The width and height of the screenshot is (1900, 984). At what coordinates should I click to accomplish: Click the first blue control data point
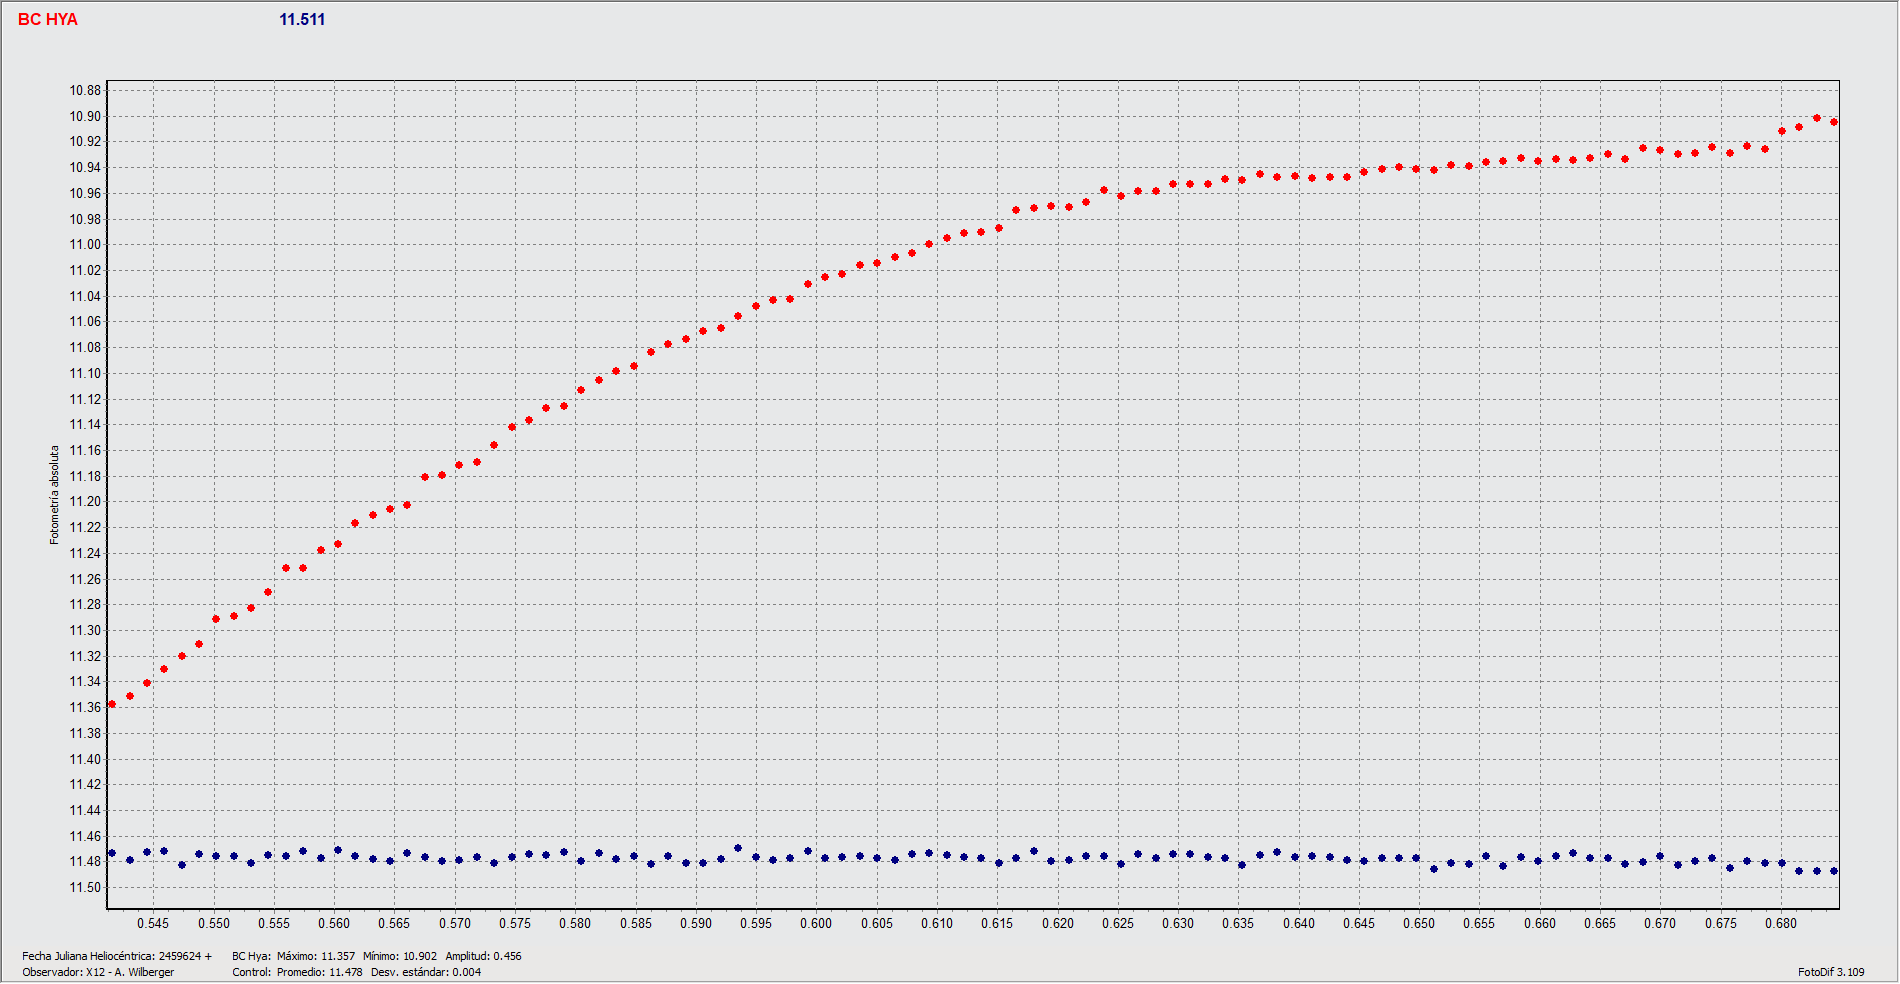(112, 854)
